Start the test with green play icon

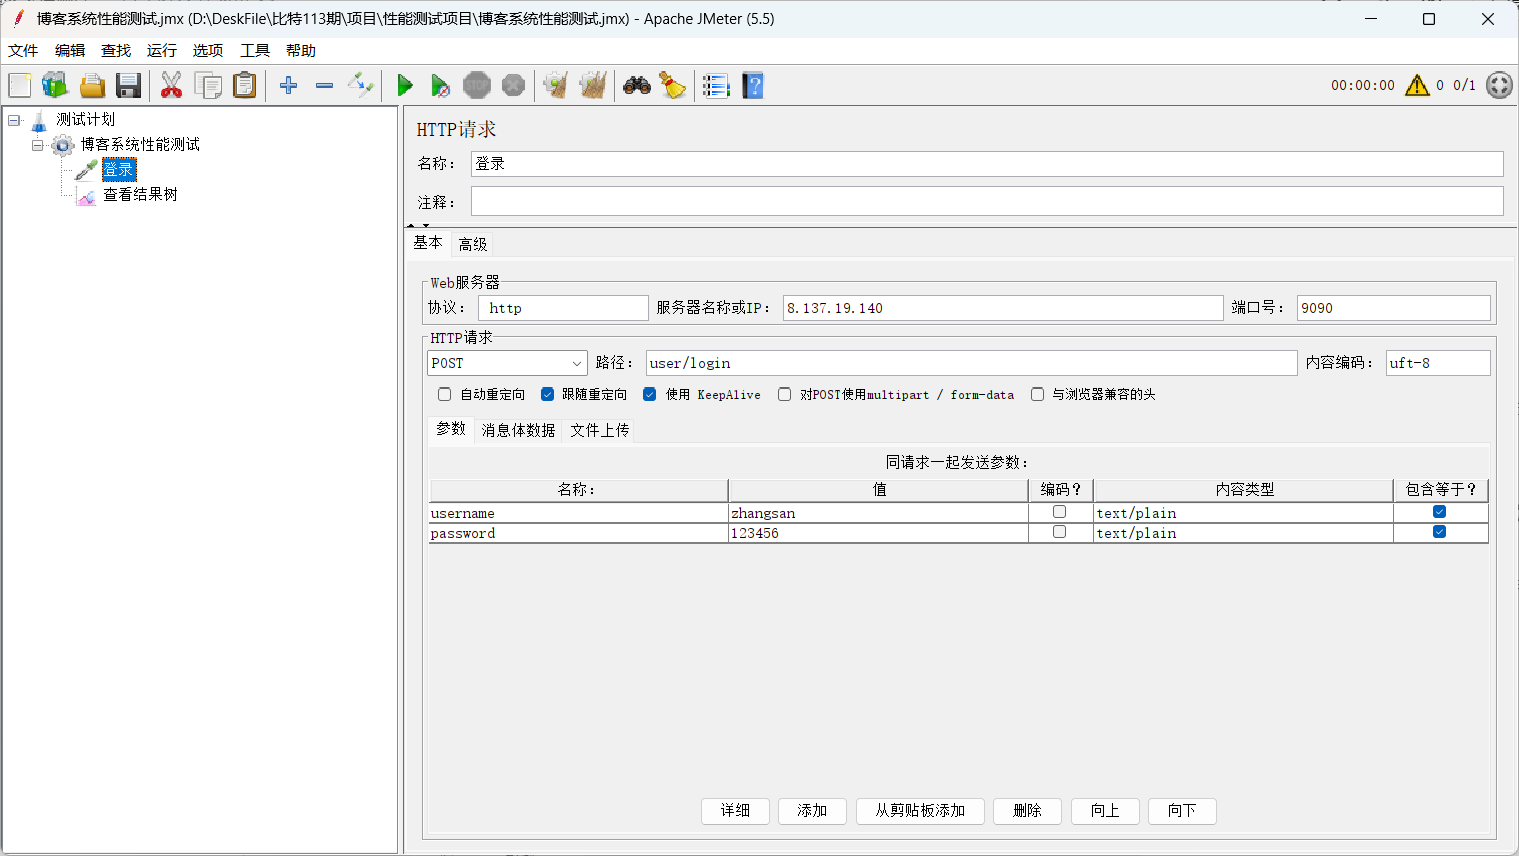coord(405,86)
